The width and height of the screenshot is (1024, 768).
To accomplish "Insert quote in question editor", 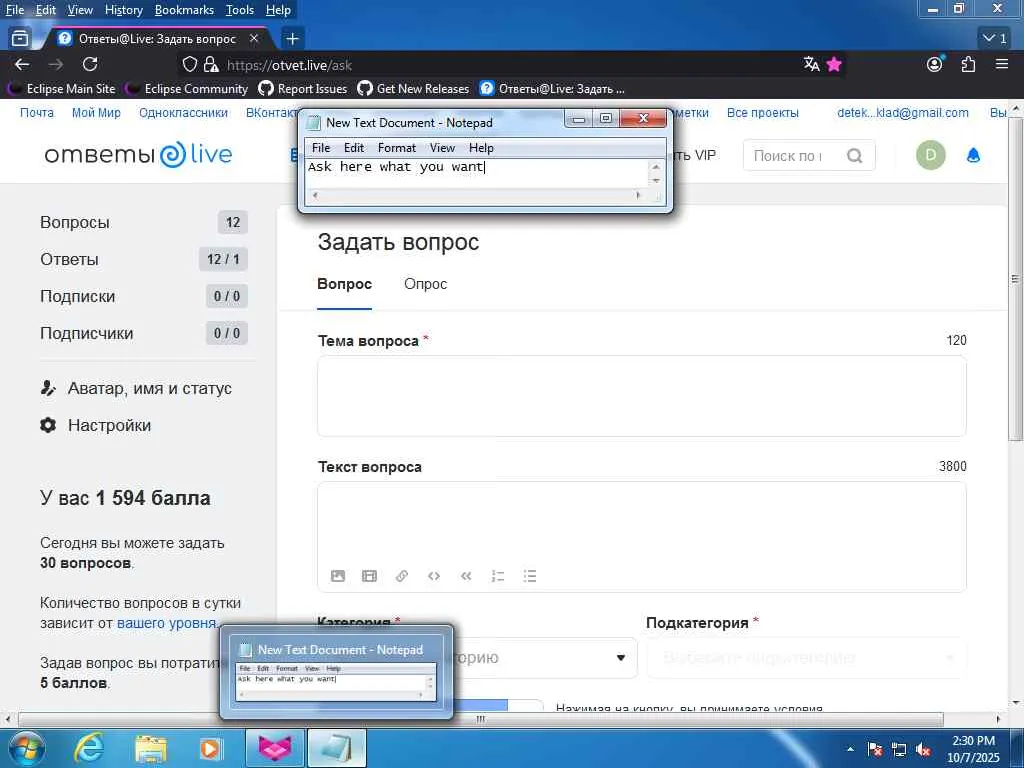I will [466, 576].
